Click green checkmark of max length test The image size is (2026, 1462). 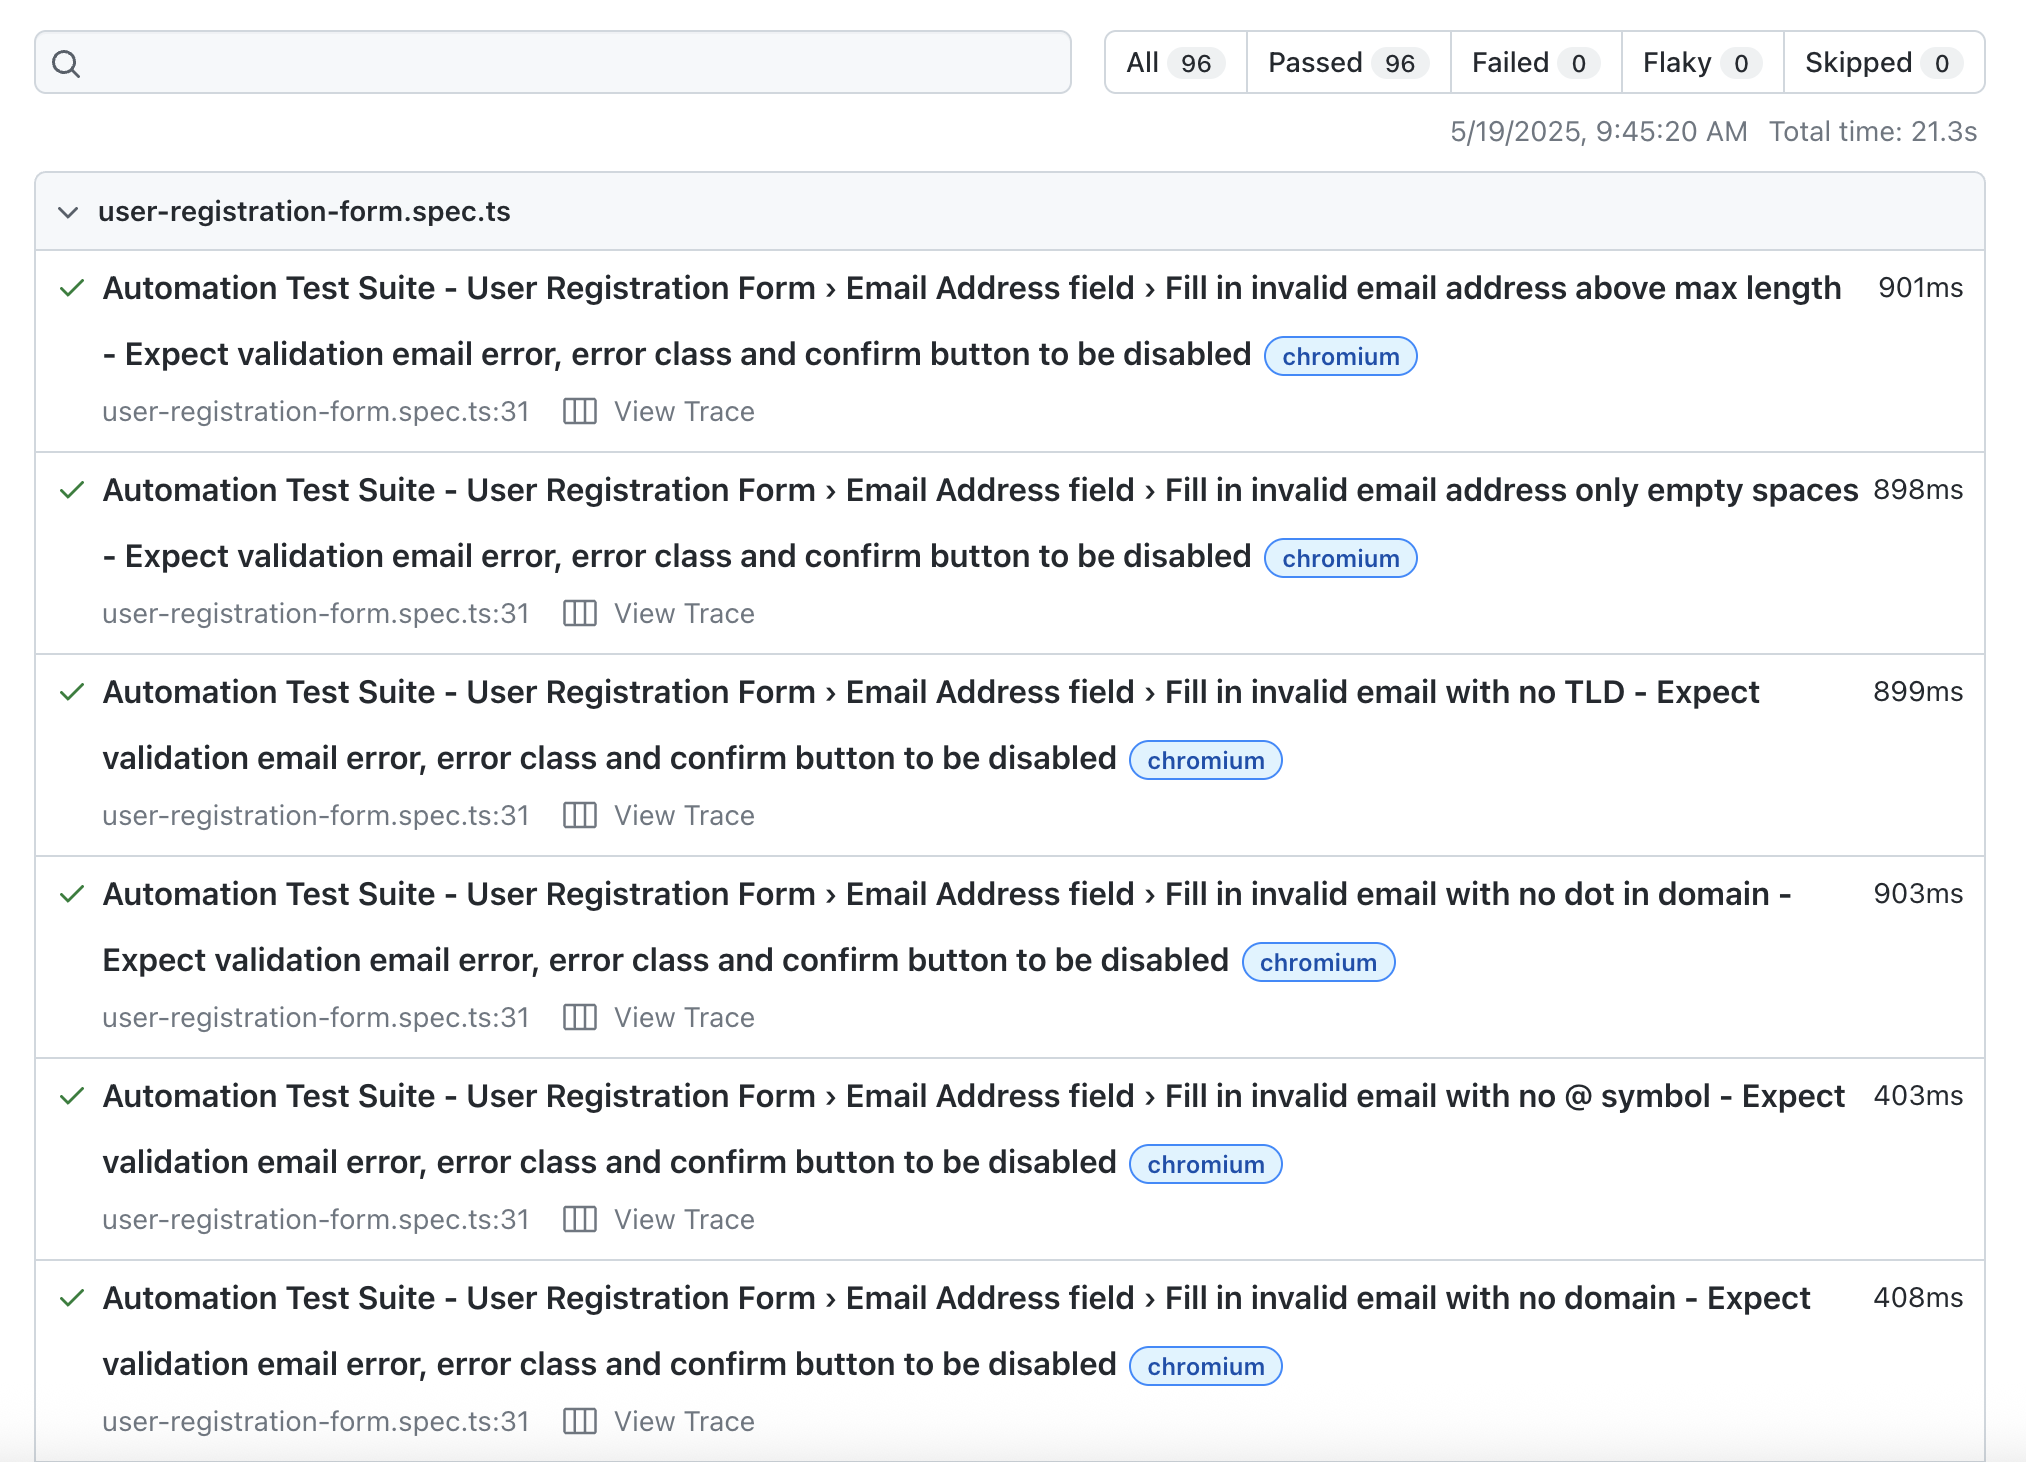72,289
